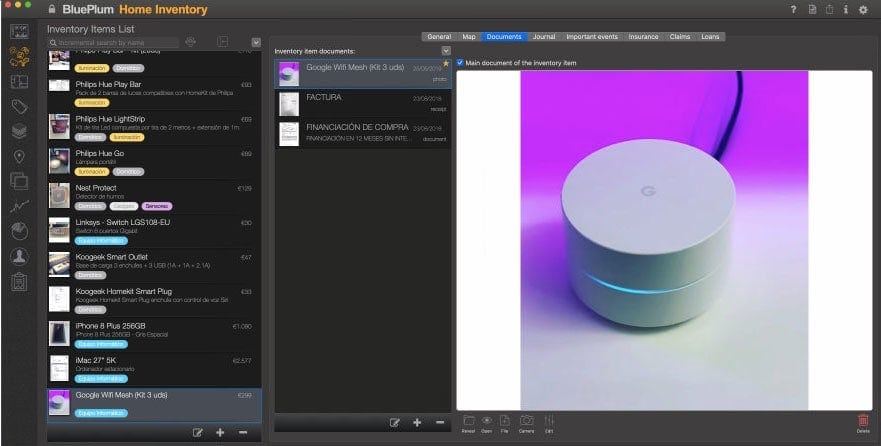Open the help question mark icon
The image size is (881, 446).
coord(793,10)
